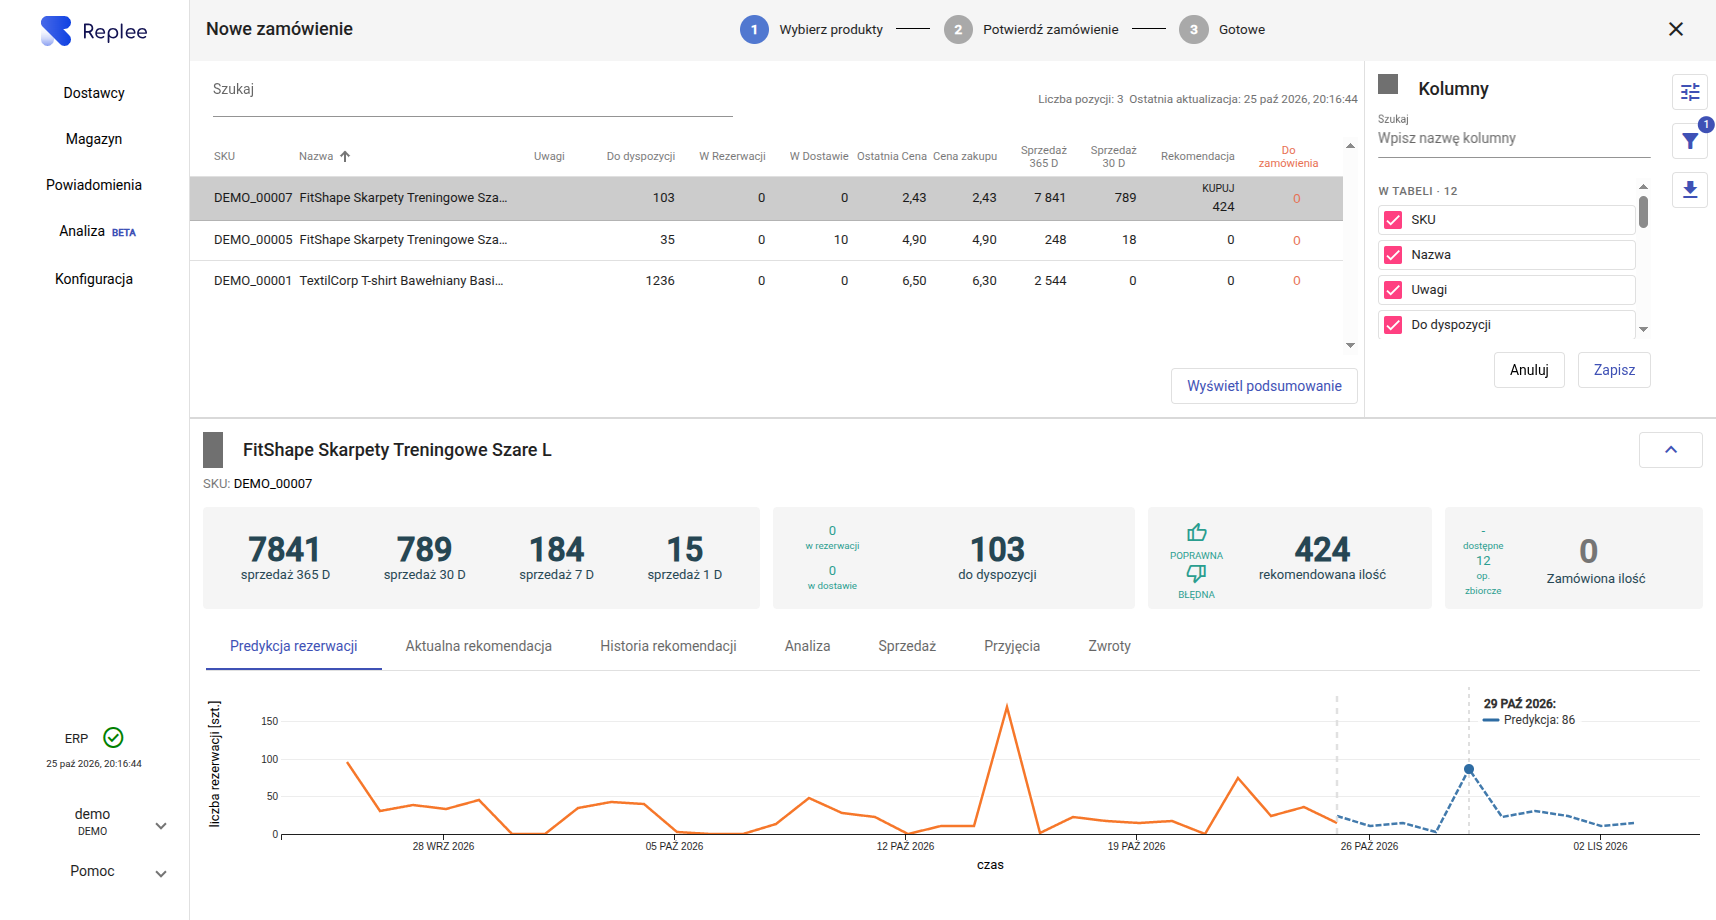Expand the Pomoc menu chevron
Image resolution: width=1716 pixels, height=920 pixels.
[x=161, y=874]
